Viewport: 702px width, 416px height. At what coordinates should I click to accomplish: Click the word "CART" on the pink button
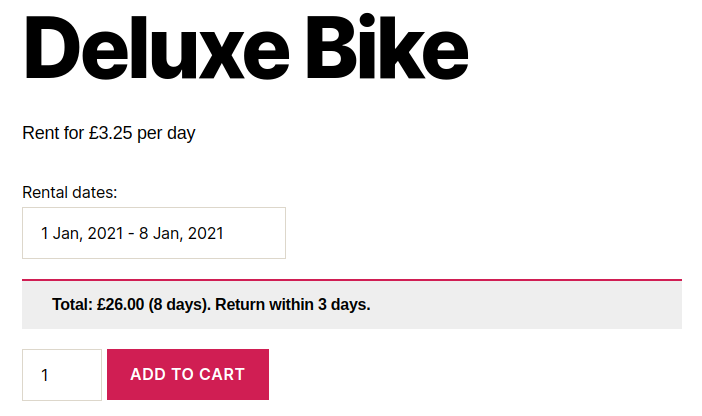tap(221, 375)
